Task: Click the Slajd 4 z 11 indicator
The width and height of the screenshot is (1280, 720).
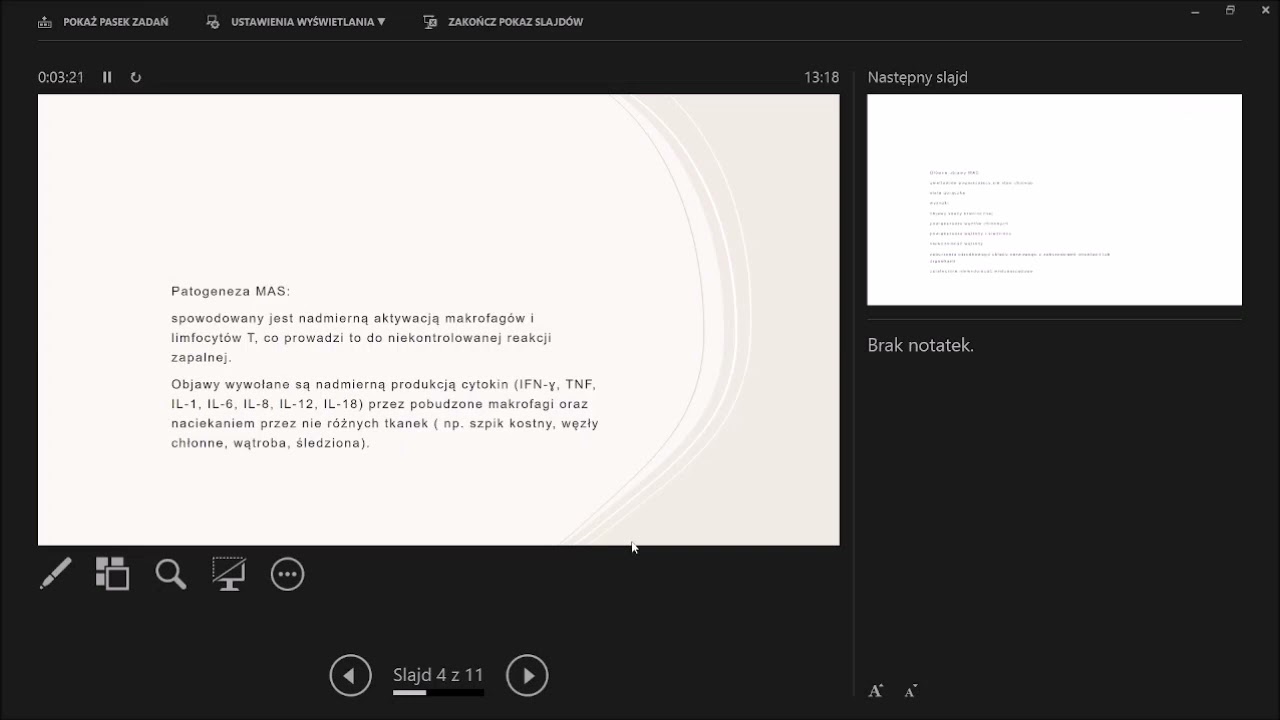Action: 438,675
